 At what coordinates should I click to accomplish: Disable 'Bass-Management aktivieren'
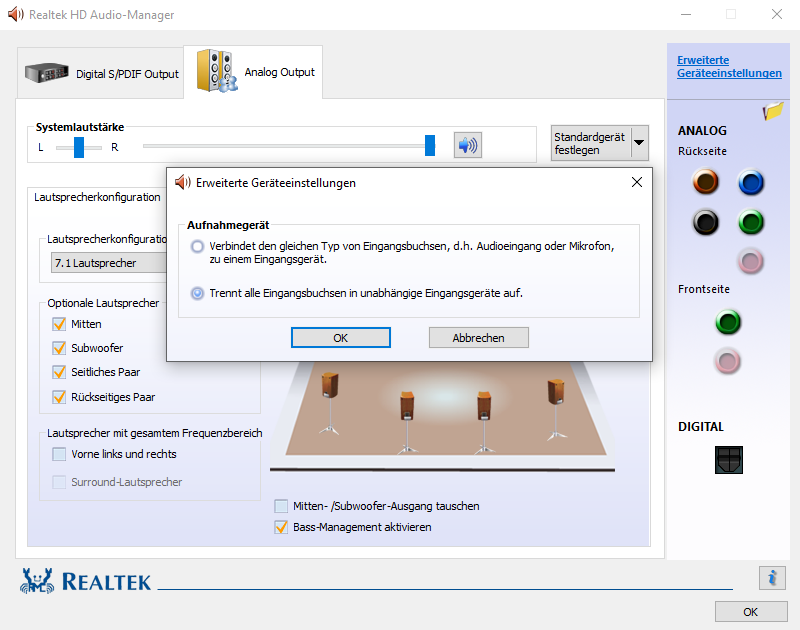pos(281,527)
